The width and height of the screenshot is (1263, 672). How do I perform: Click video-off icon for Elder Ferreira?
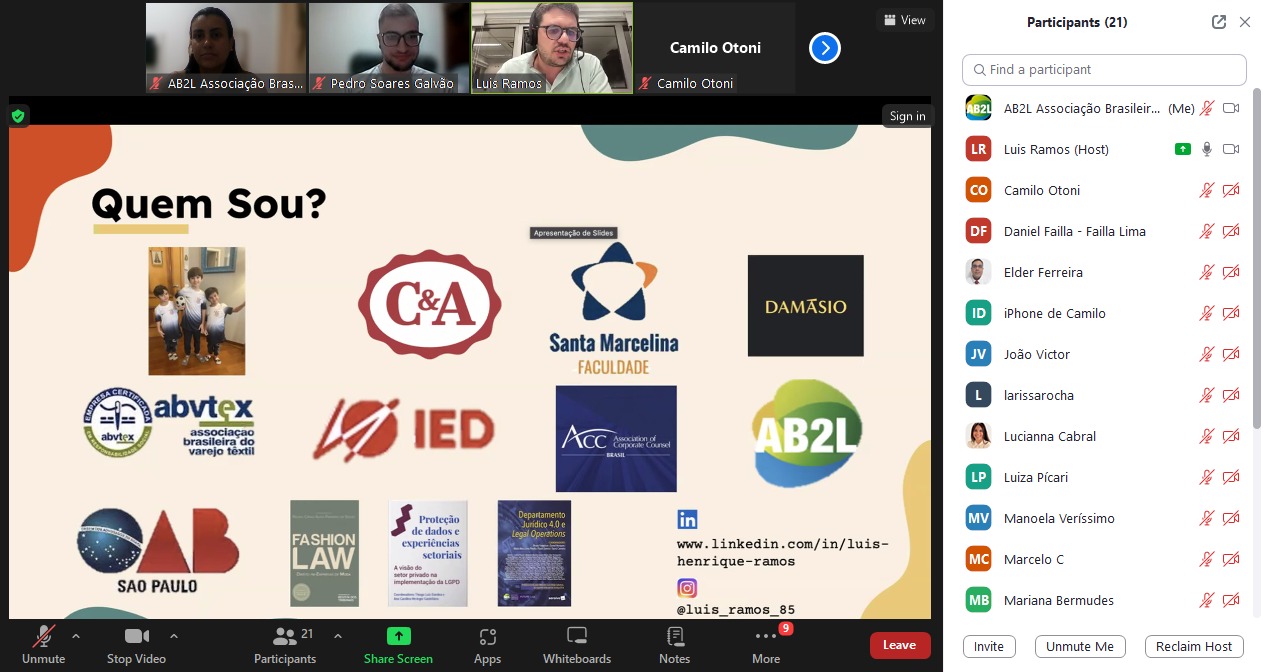[x=1231, y=272]
